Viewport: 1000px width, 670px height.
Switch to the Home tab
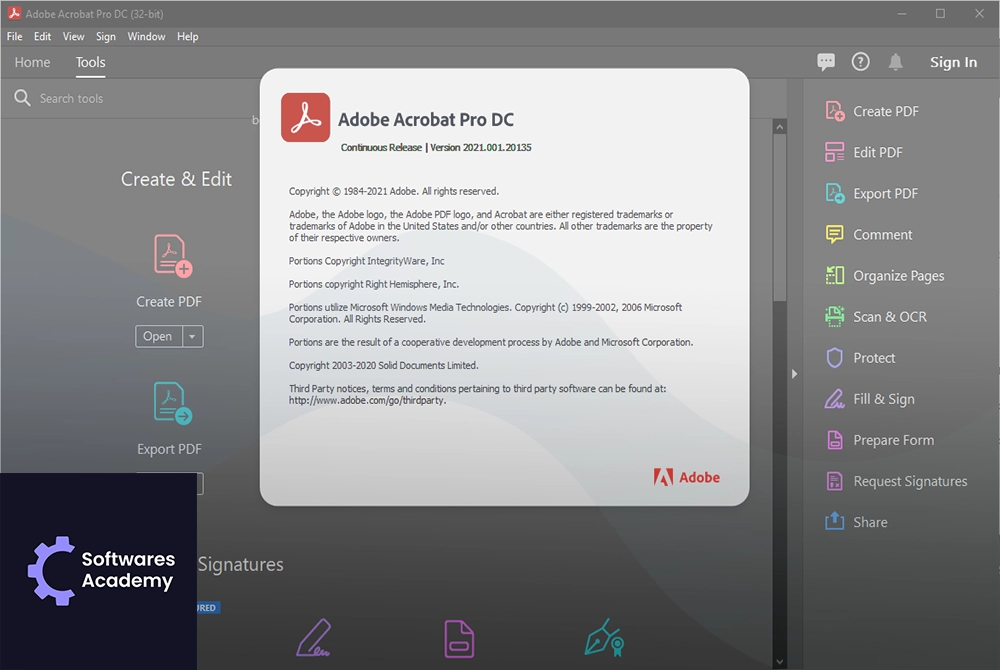[x=33, y=62]
